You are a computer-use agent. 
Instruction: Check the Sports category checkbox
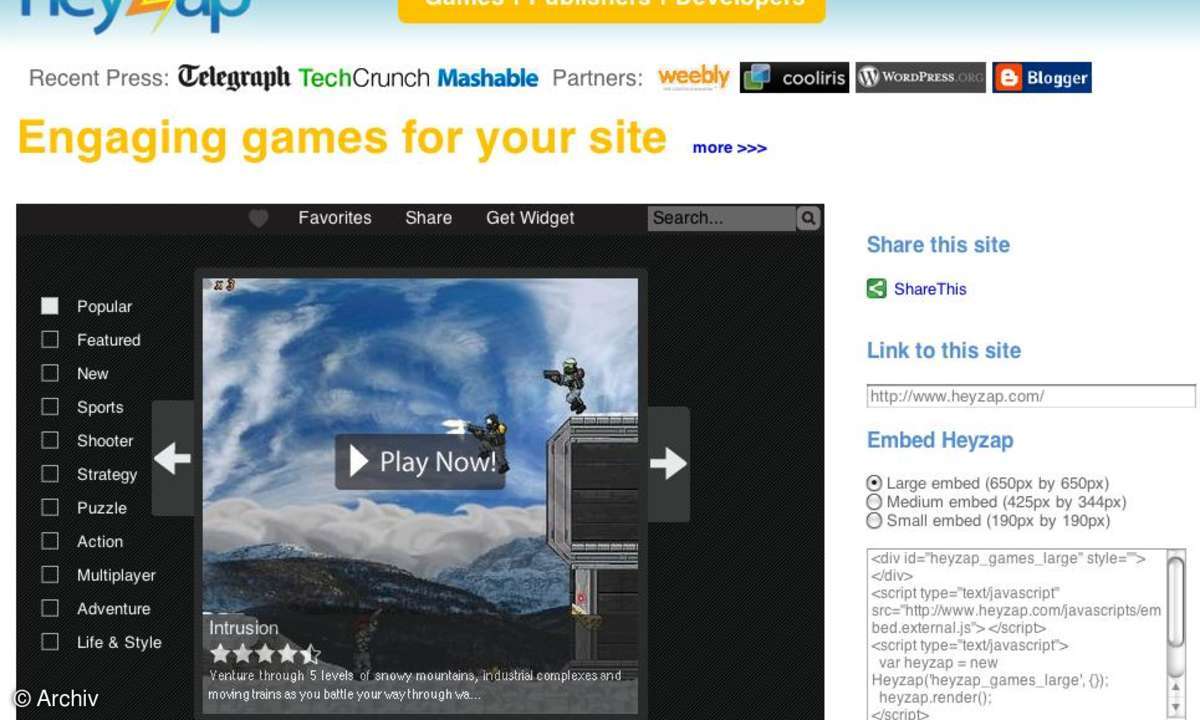point(50,407)
